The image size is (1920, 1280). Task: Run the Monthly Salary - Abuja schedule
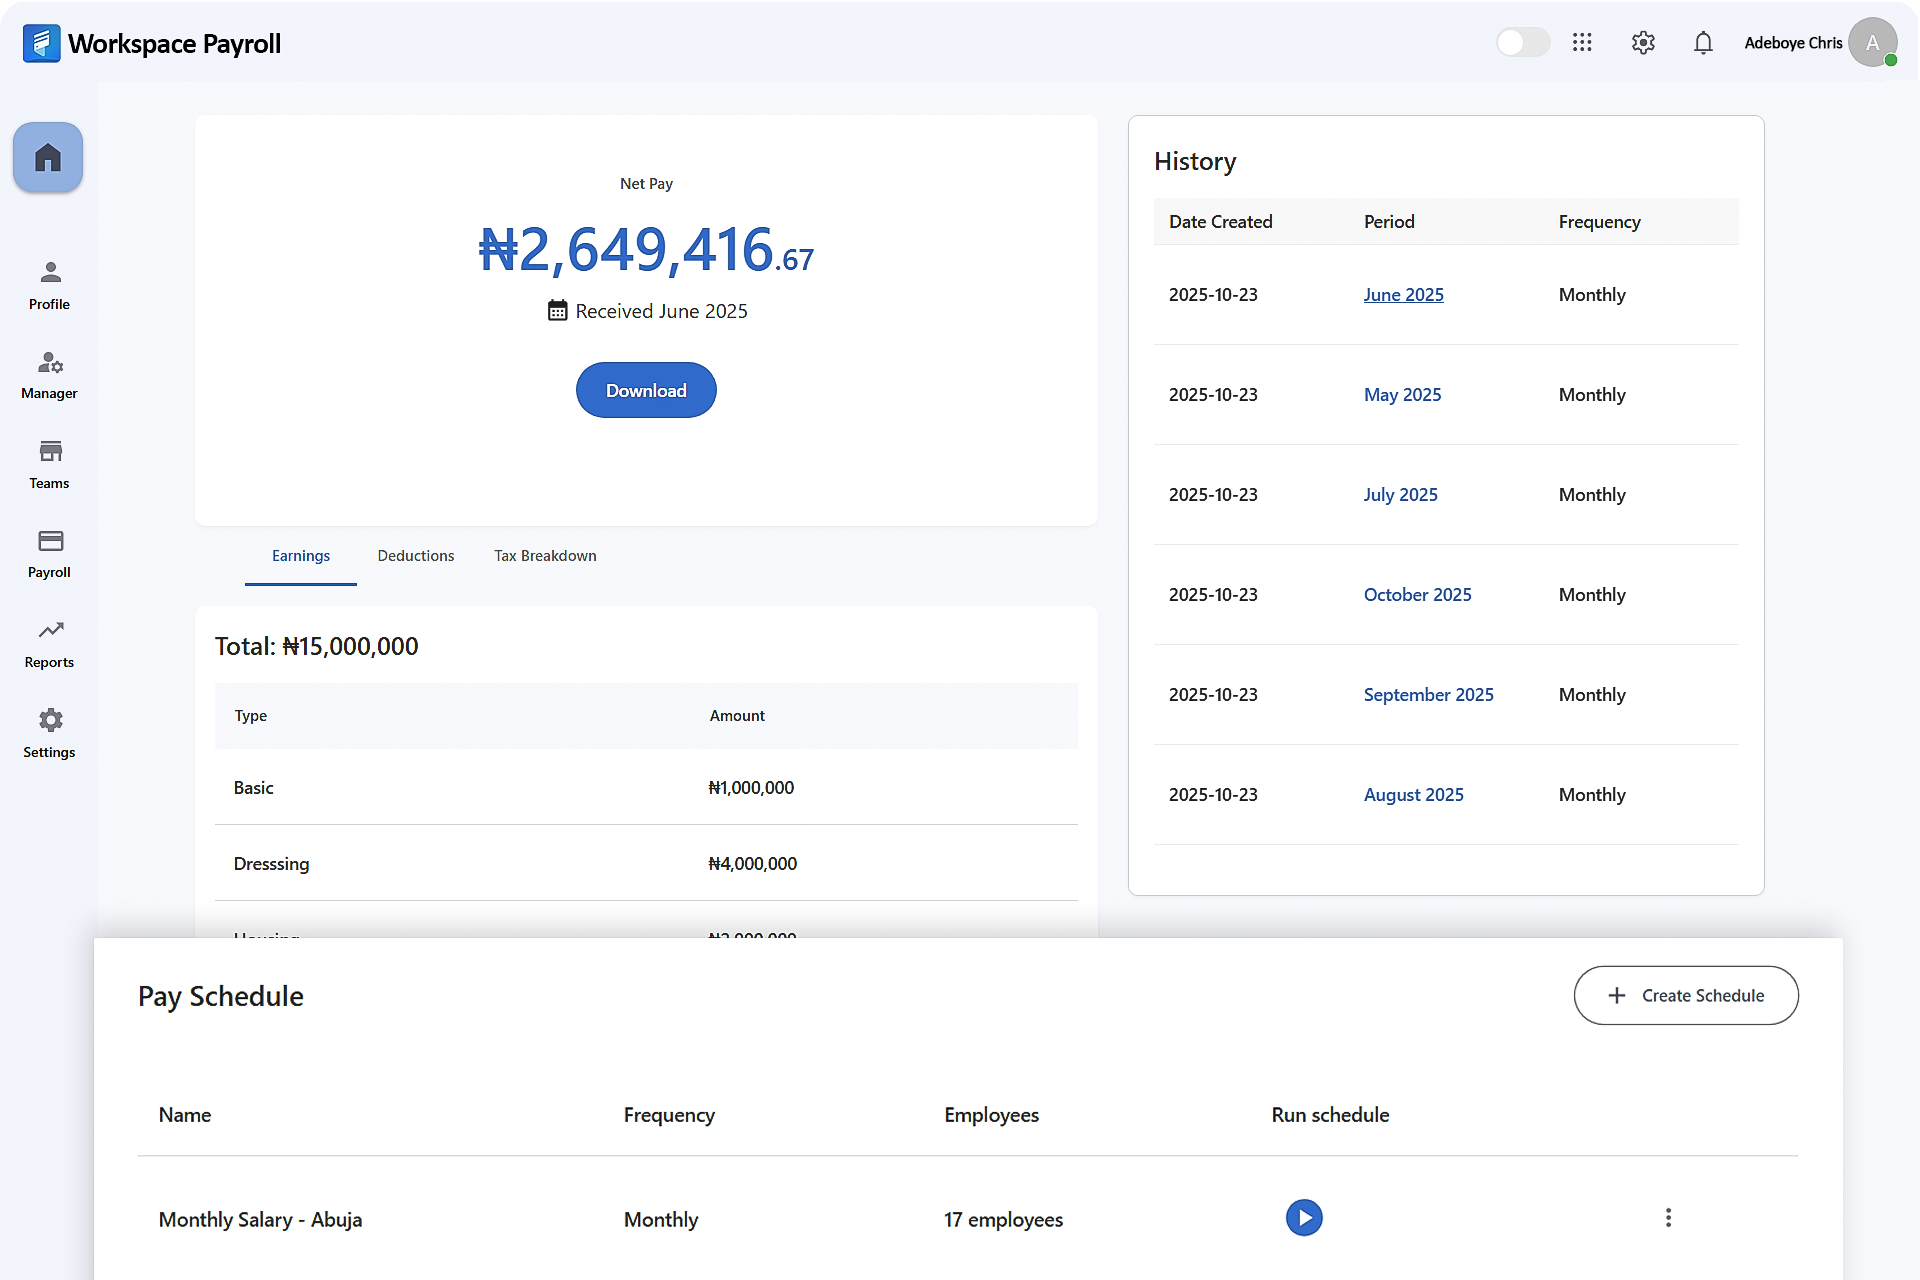[x=1303, y=1218]
